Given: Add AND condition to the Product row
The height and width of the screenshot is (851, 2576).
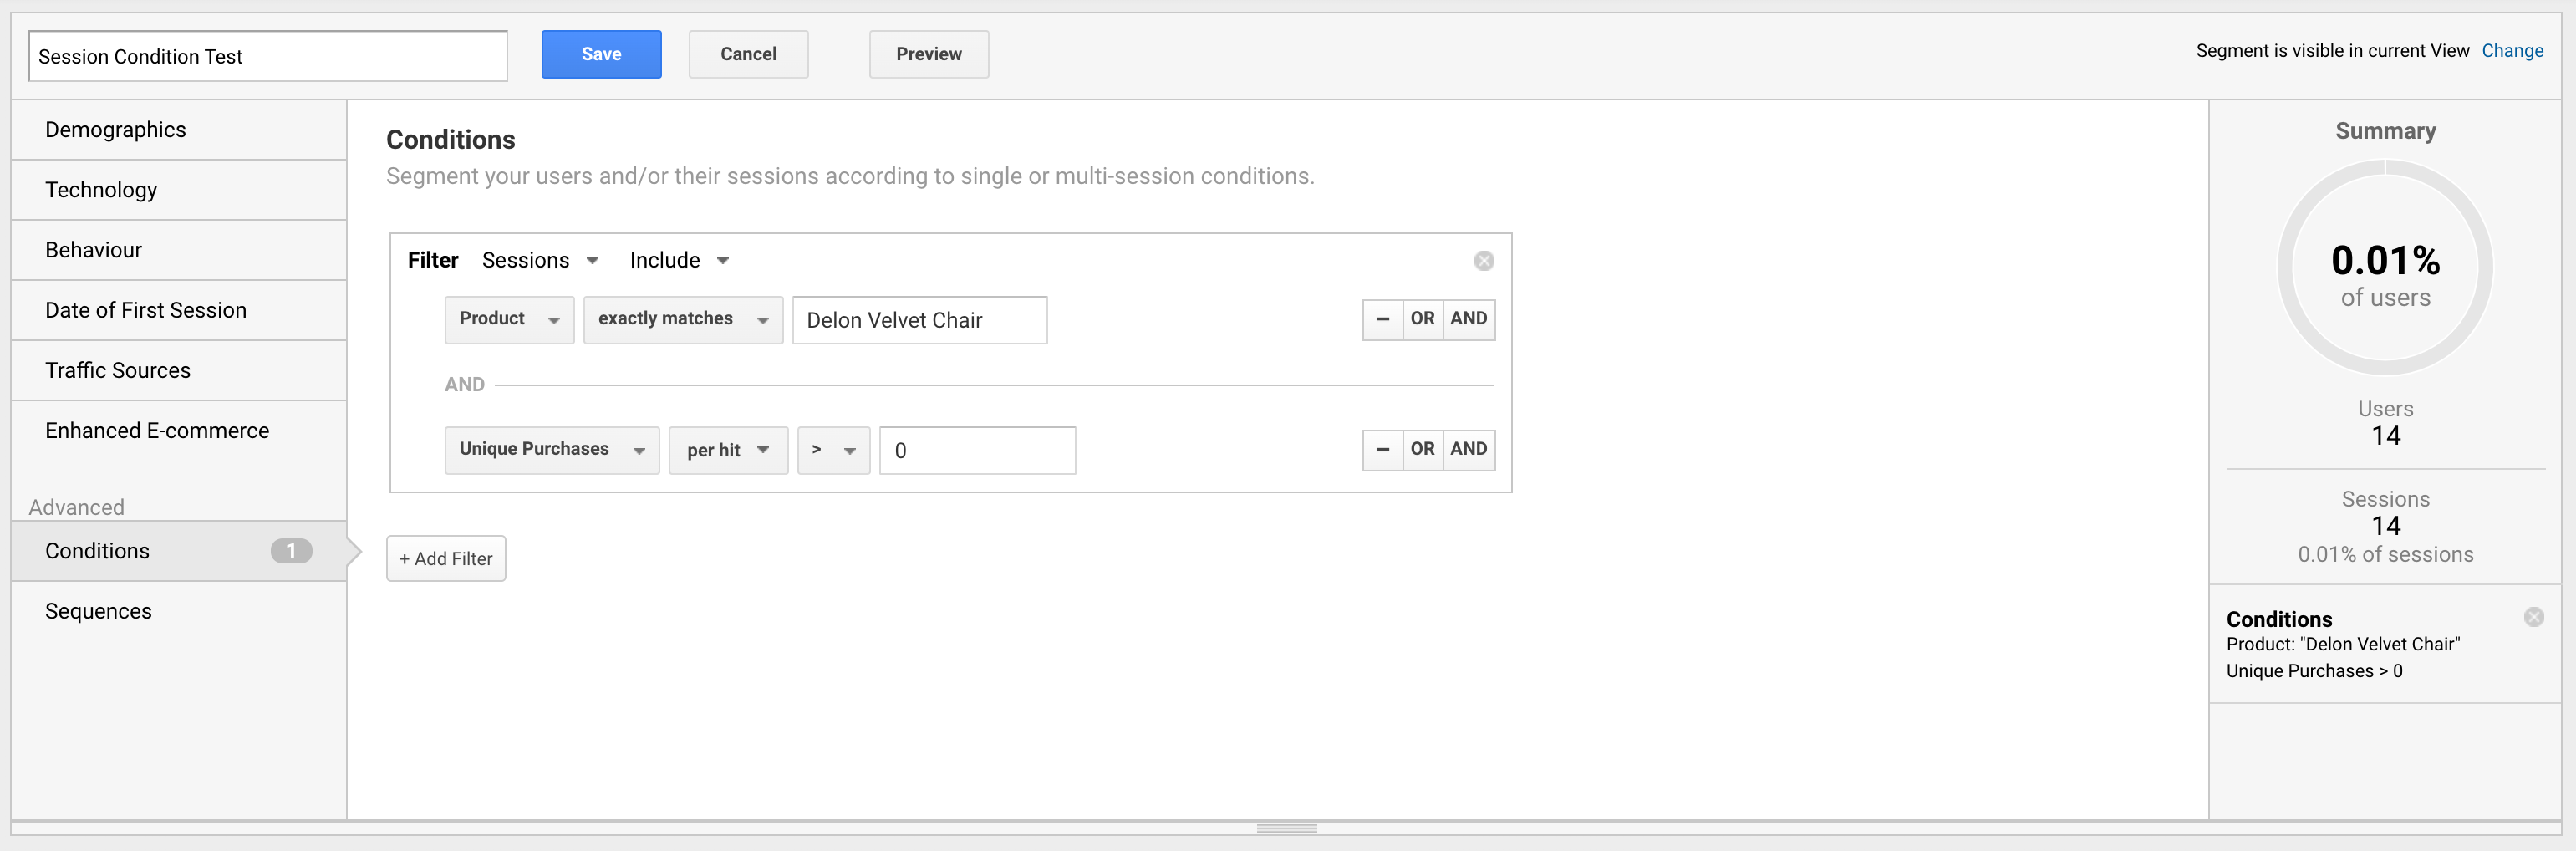Looking at the screenshot, I should coord(1468,320).
